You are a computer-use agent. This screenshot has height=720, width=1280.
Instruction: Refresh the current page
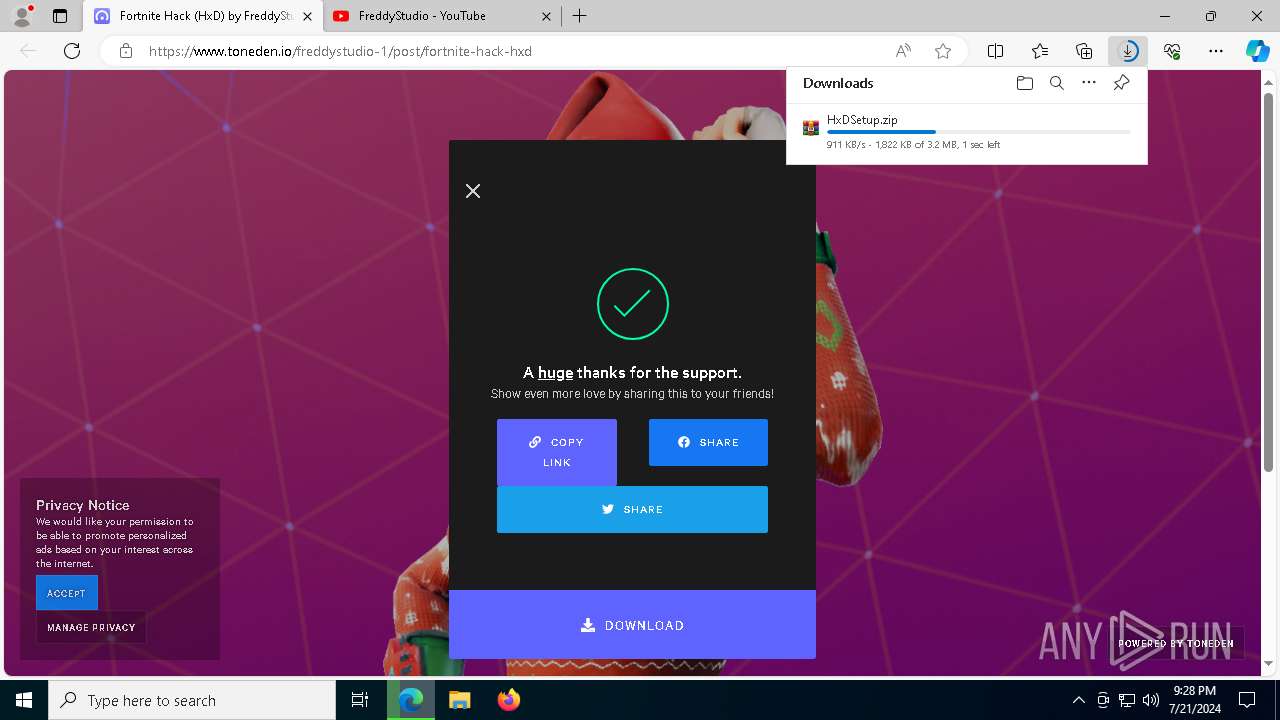72,51
